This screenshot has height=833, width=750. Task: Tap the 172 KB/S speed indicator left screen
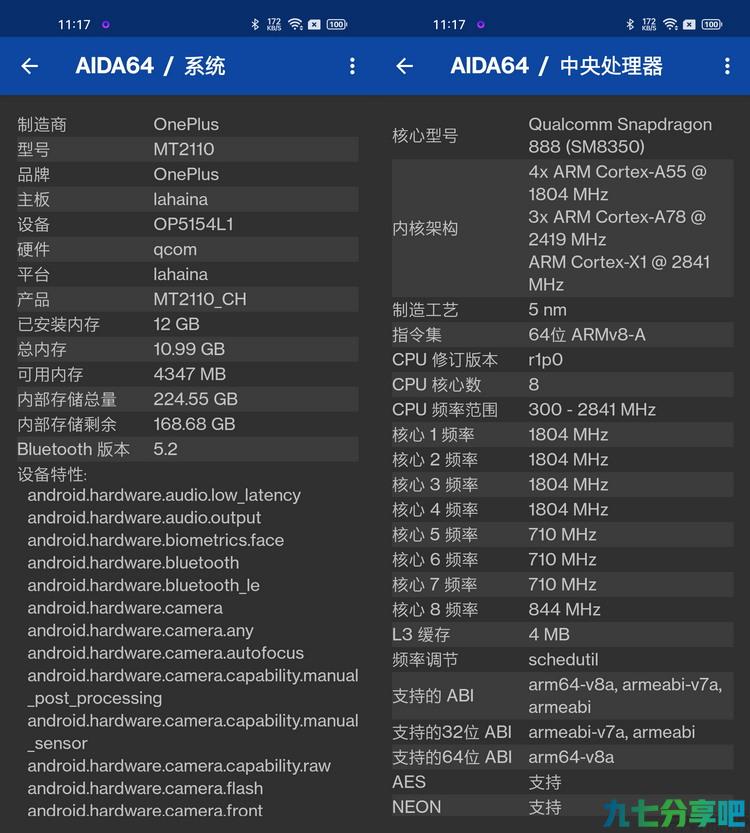pyautogui.click(x=274, y=24)
